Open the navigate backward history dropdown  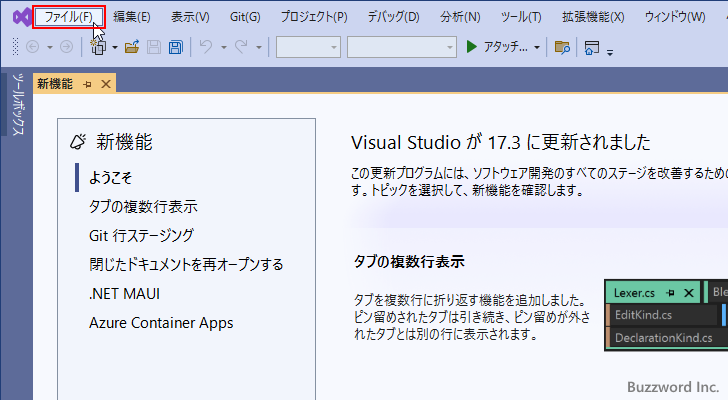(49, 47)
